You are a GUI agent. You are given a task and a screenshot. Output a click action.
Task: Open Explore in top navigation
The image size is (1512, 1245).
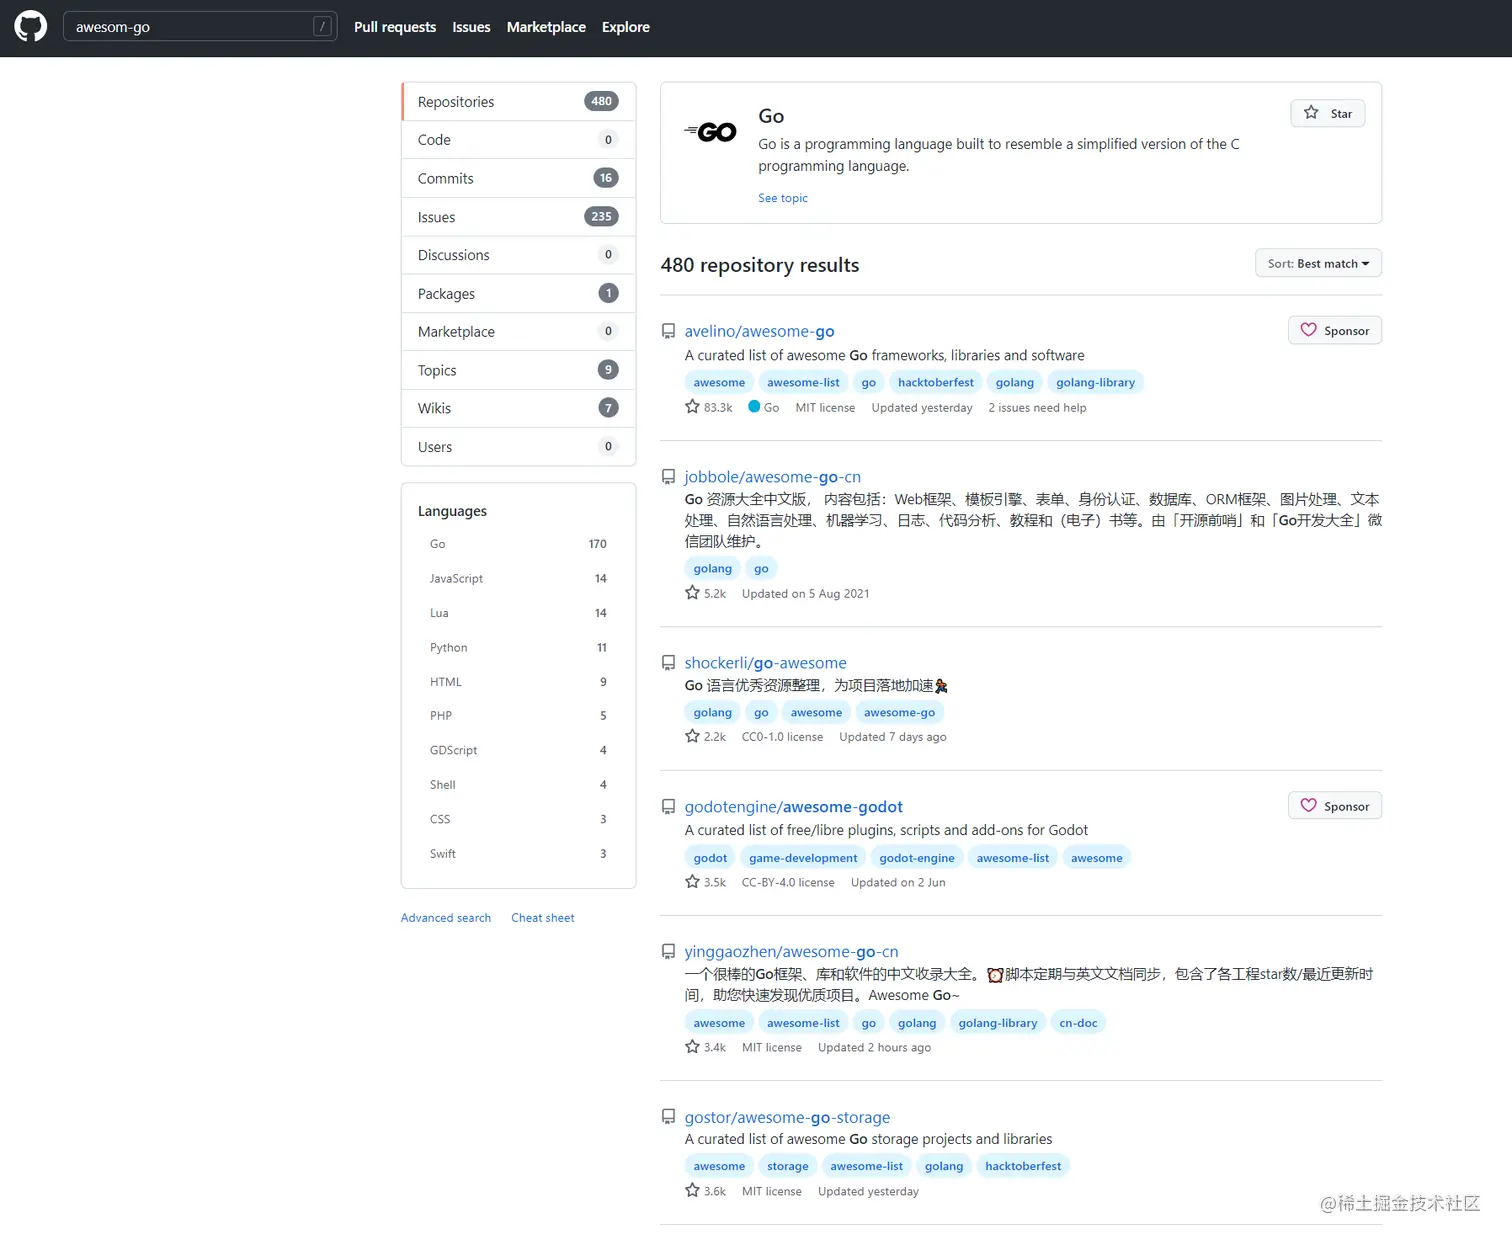click(626, 27)
